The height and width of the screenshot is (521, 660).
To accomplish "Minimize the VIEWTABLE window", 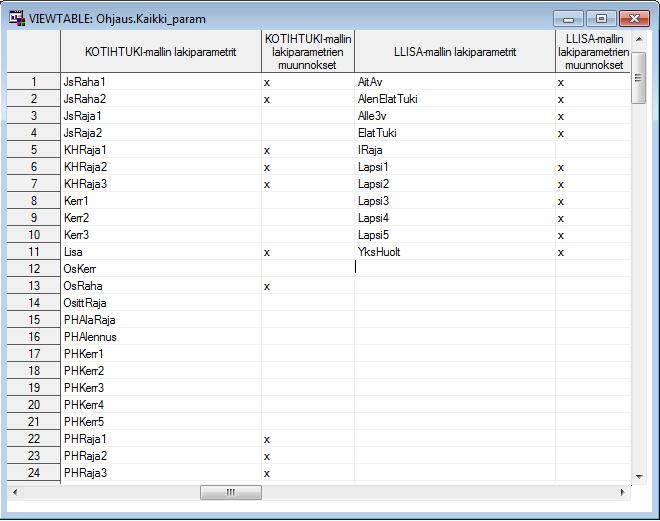I will [x=568, y=19].
